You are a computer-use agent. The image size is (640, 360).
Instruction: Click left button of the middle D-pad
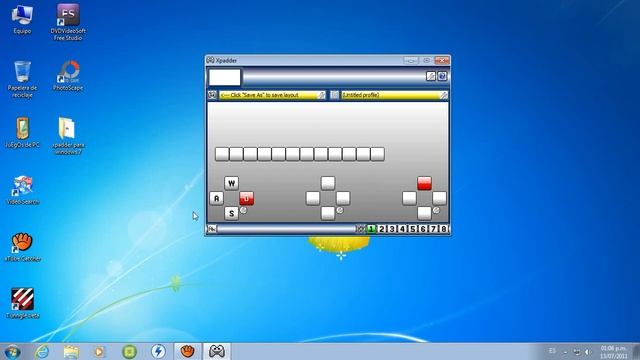point(313,198)
